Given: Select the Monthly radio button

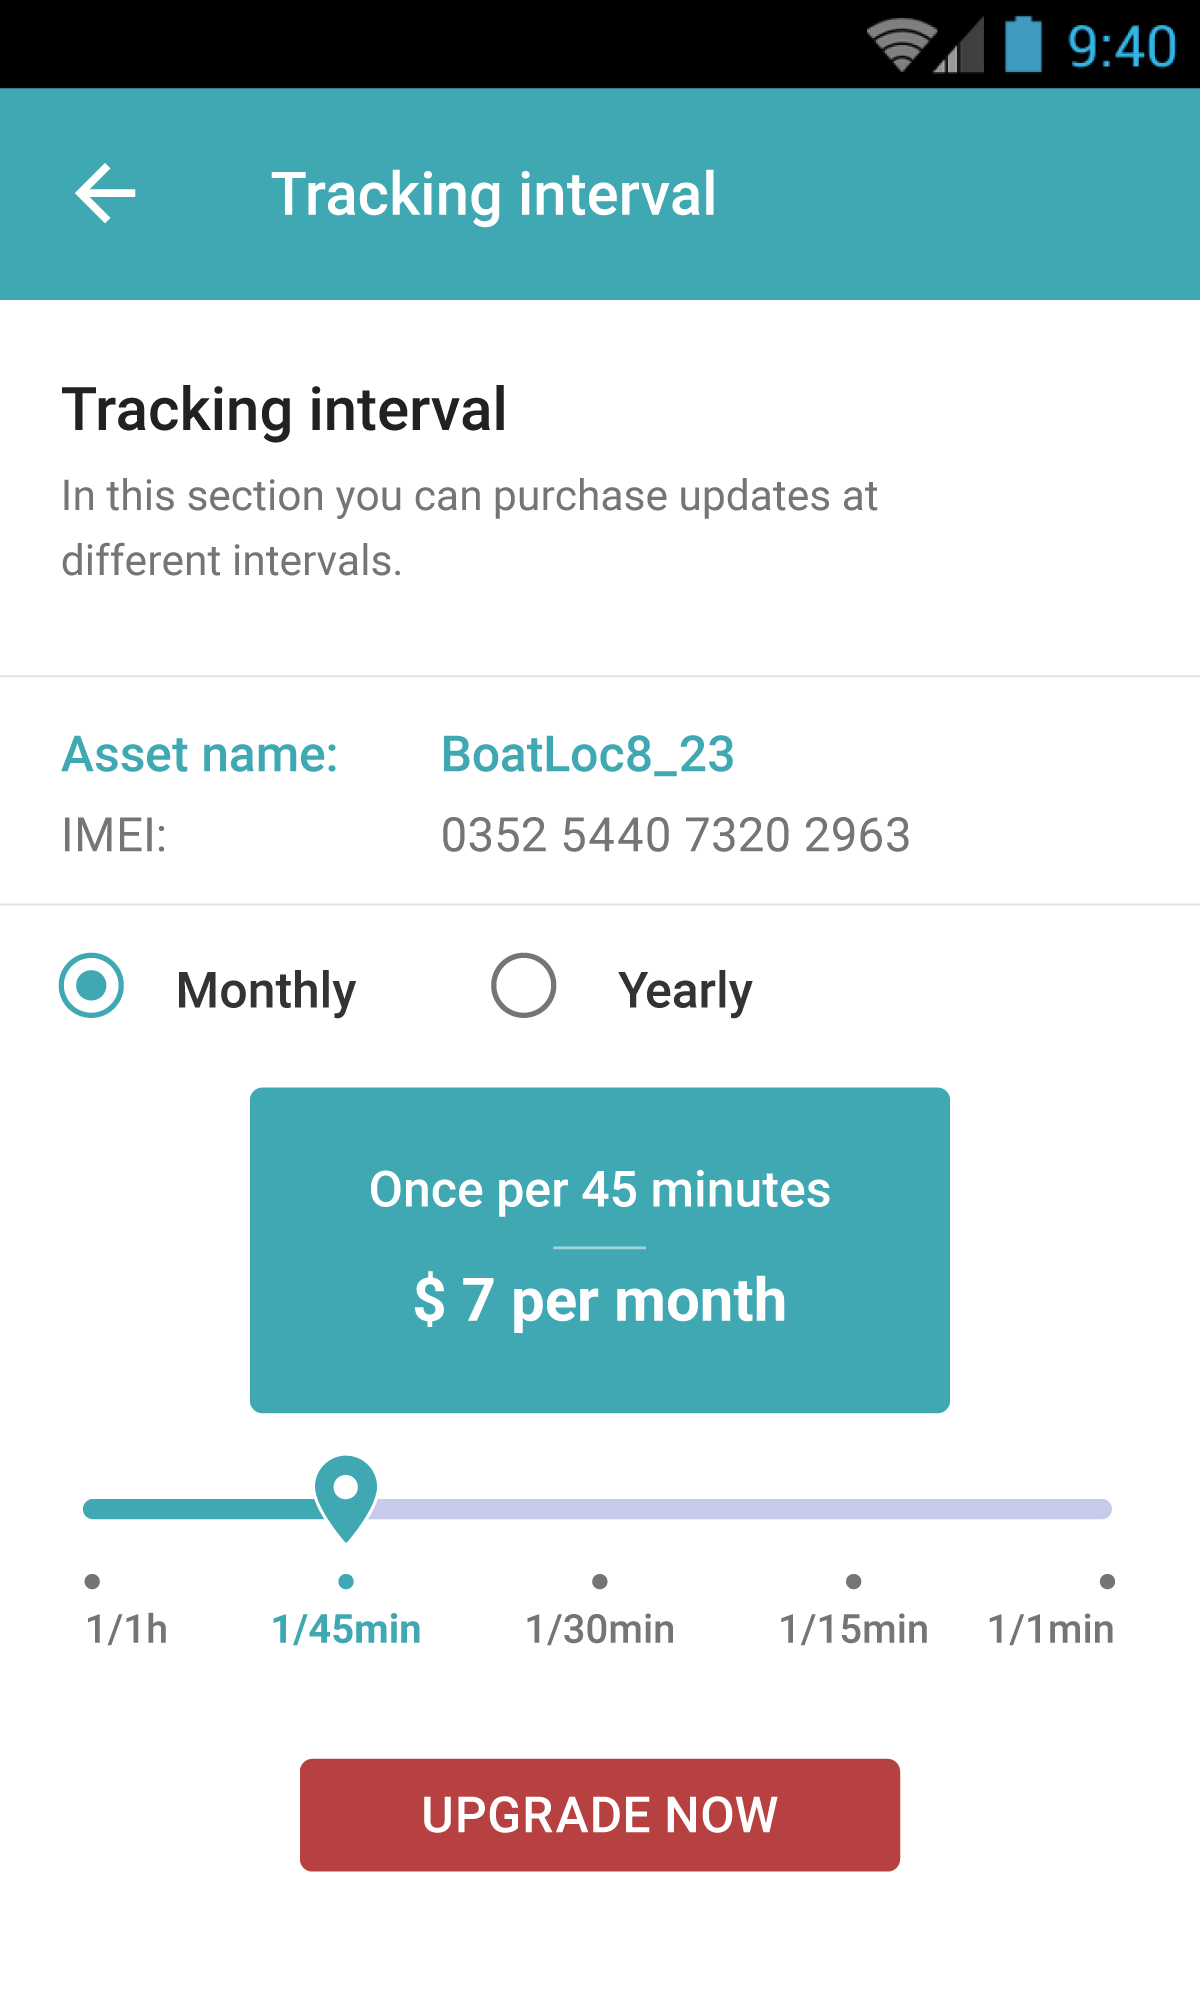Looking at the screenshot, I should point(91,986).
